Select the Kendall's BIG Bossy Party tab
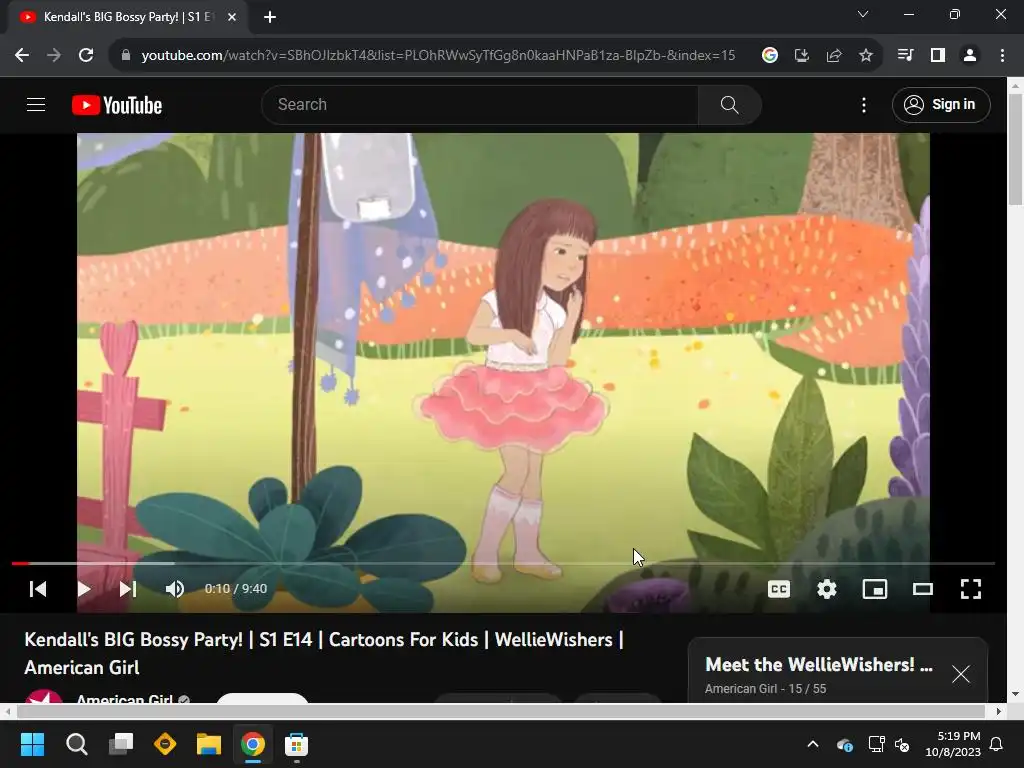 coord(127,18)
